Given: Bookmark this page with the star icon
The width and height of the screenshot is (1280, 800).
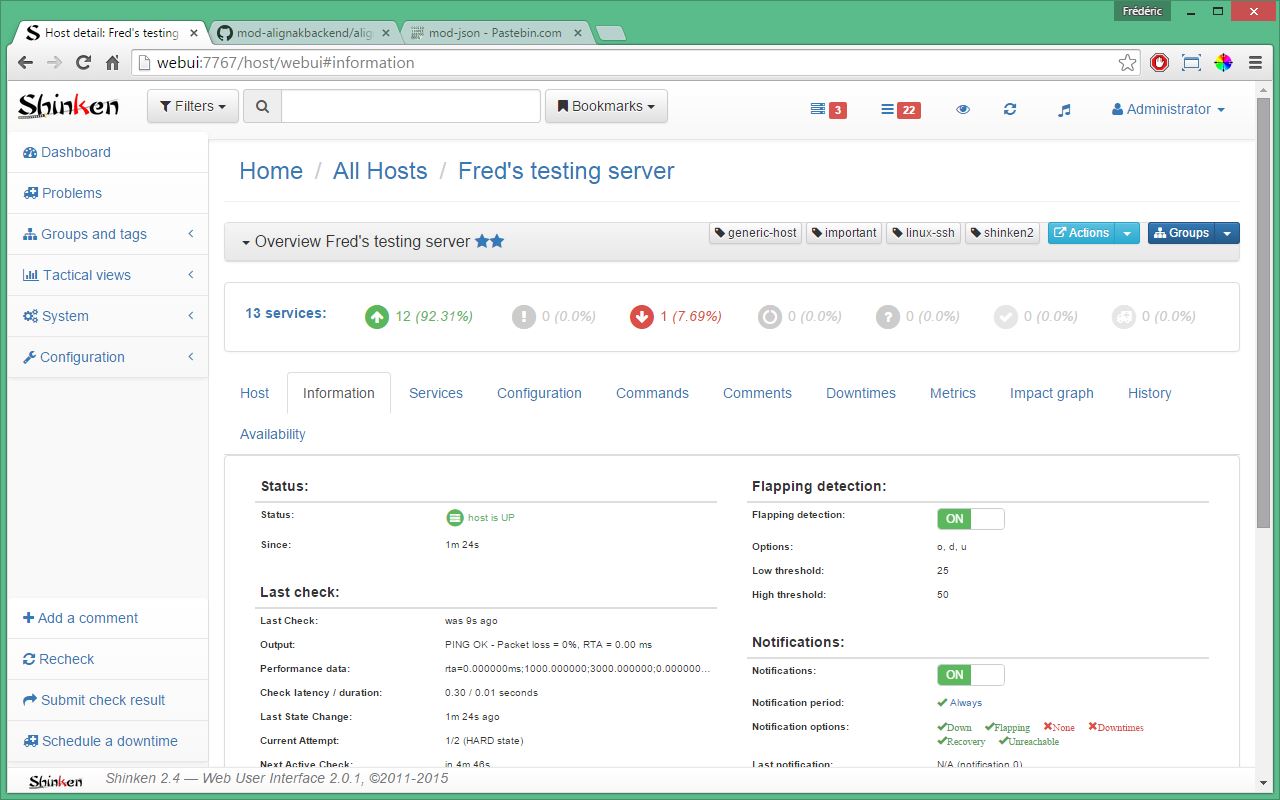Looking at the screenshot, I should click(1127, 63).
